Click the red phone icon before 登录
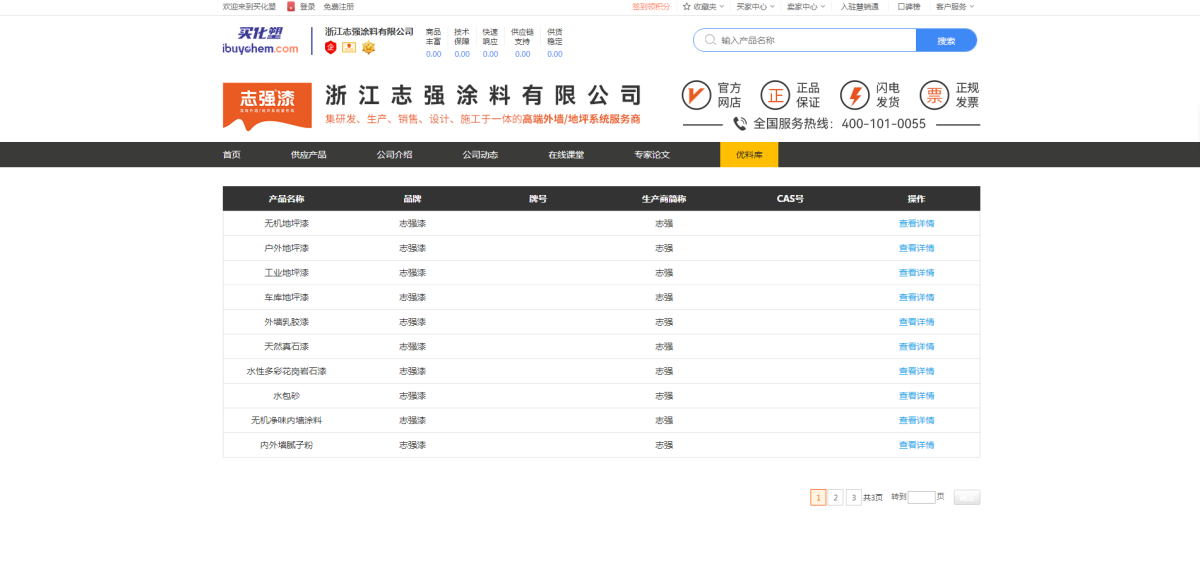Image resolution: width=1200 pixels, height=561 pixels. coord(290,6)
